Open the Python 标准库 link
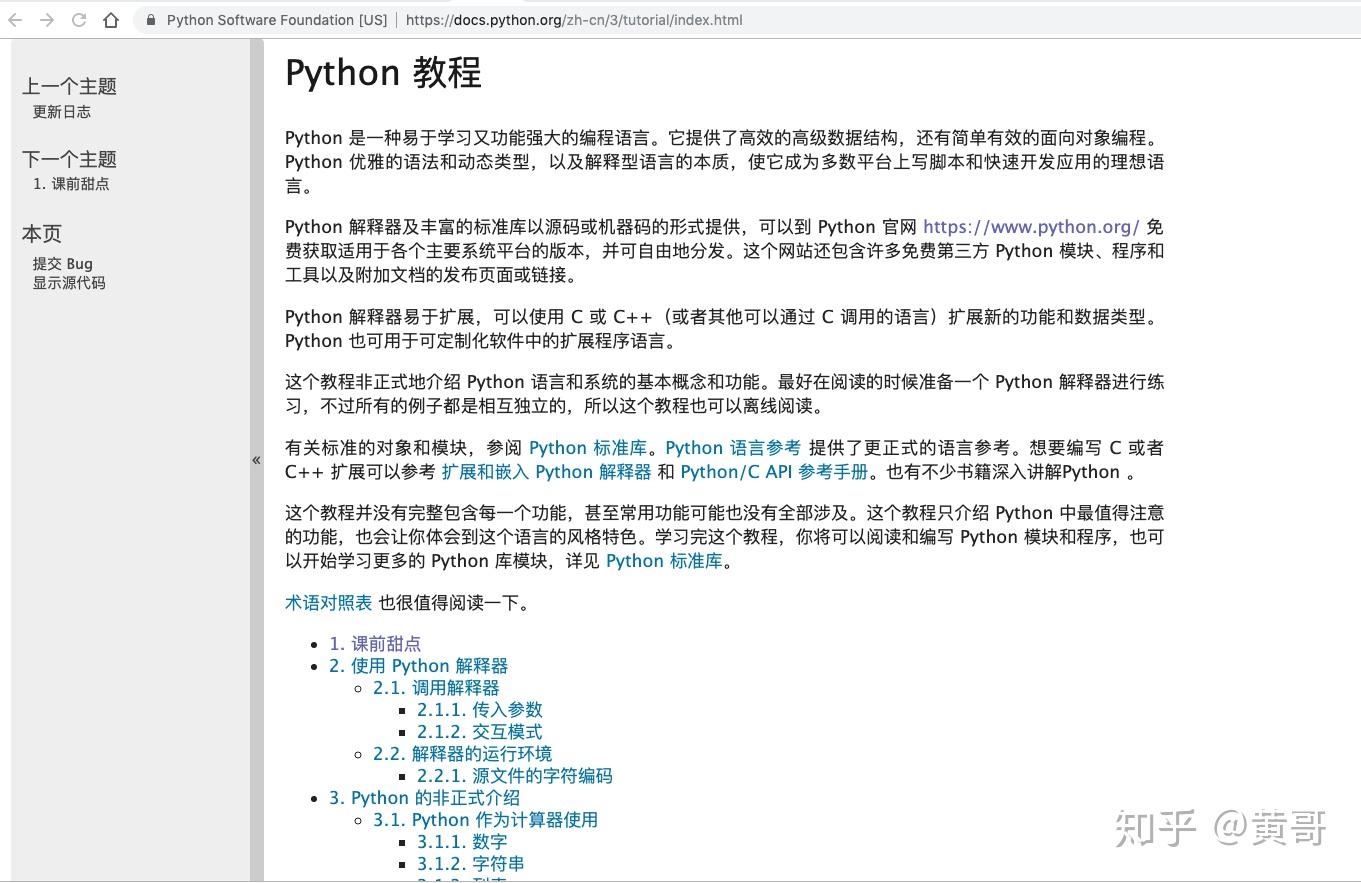This screenshot has width=1361, height=883. click(588, 447)
